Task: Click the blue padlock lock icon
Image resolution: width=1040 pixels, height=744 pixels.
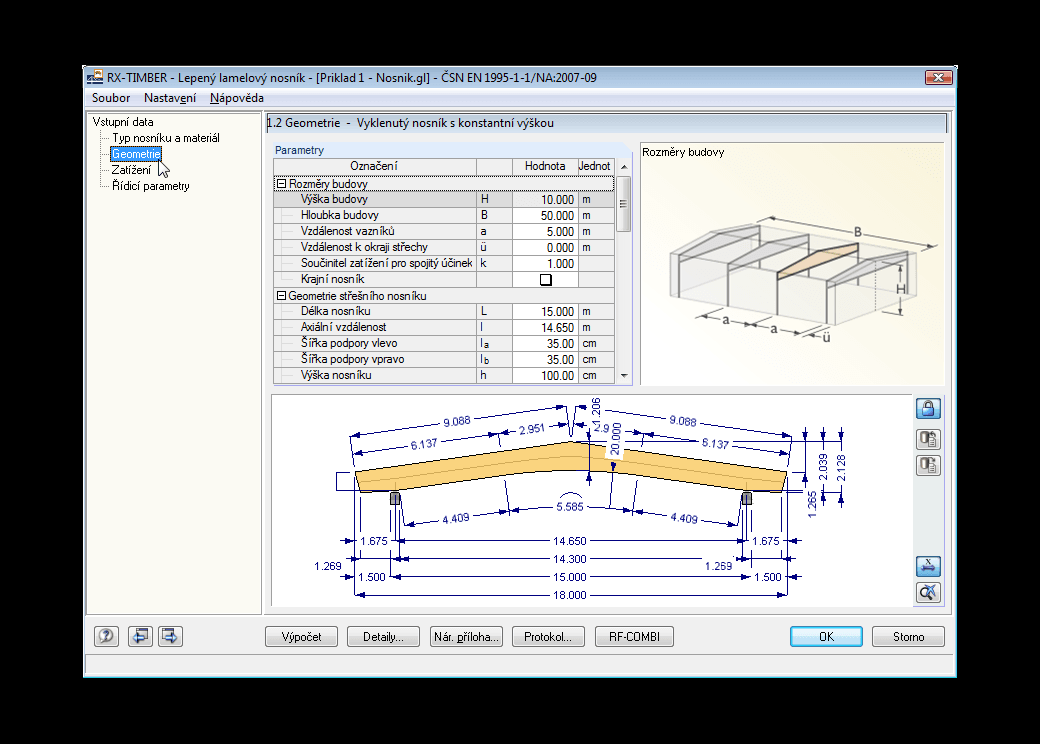Action: (x=928, y=408)
